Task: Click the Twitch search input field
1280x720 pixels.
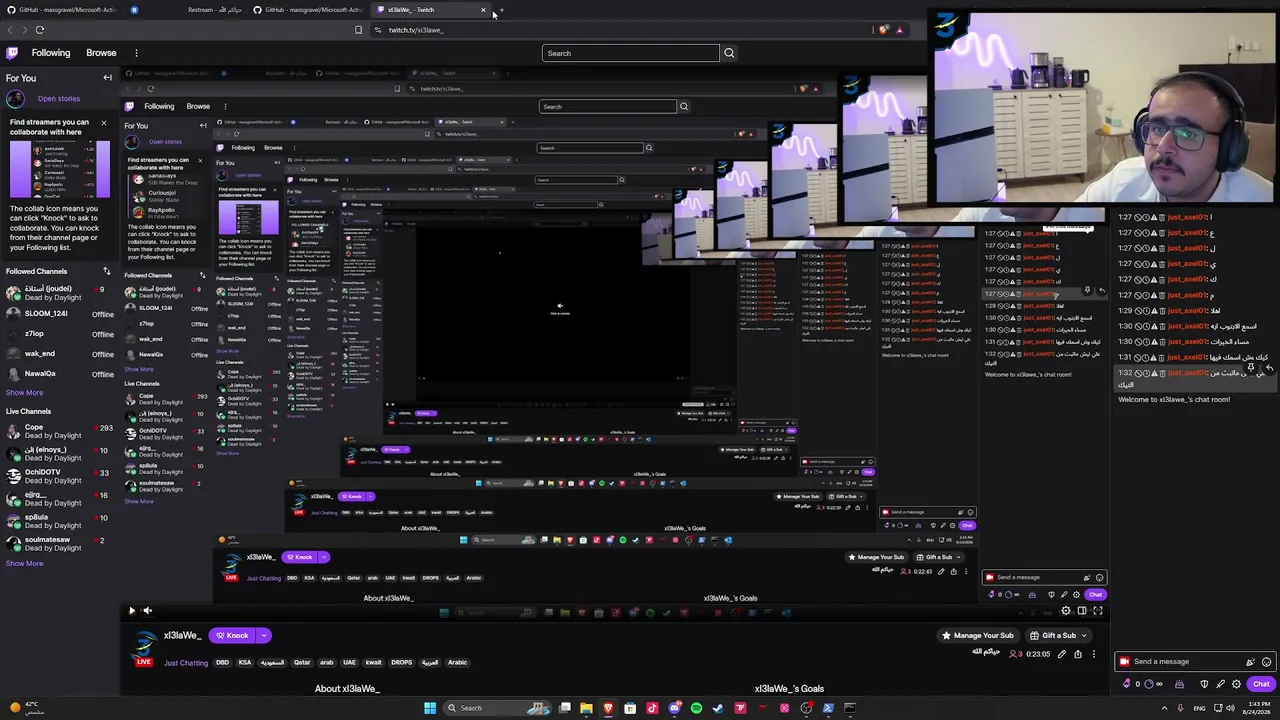Action: (x=631, y=53)
